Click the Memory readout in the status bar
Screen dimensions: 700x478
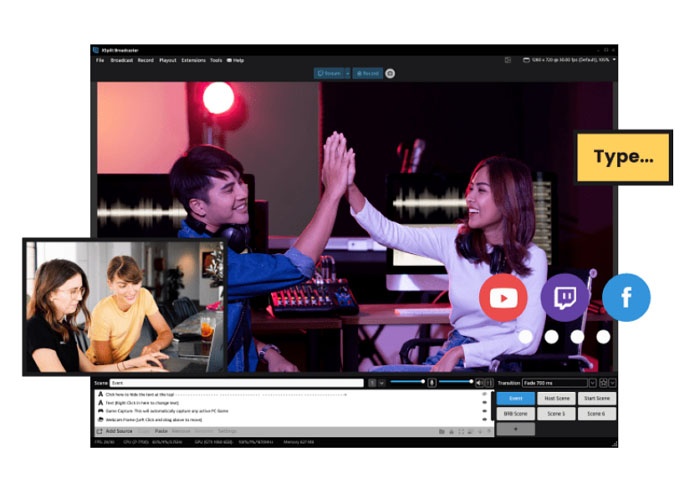click(299, 442)
